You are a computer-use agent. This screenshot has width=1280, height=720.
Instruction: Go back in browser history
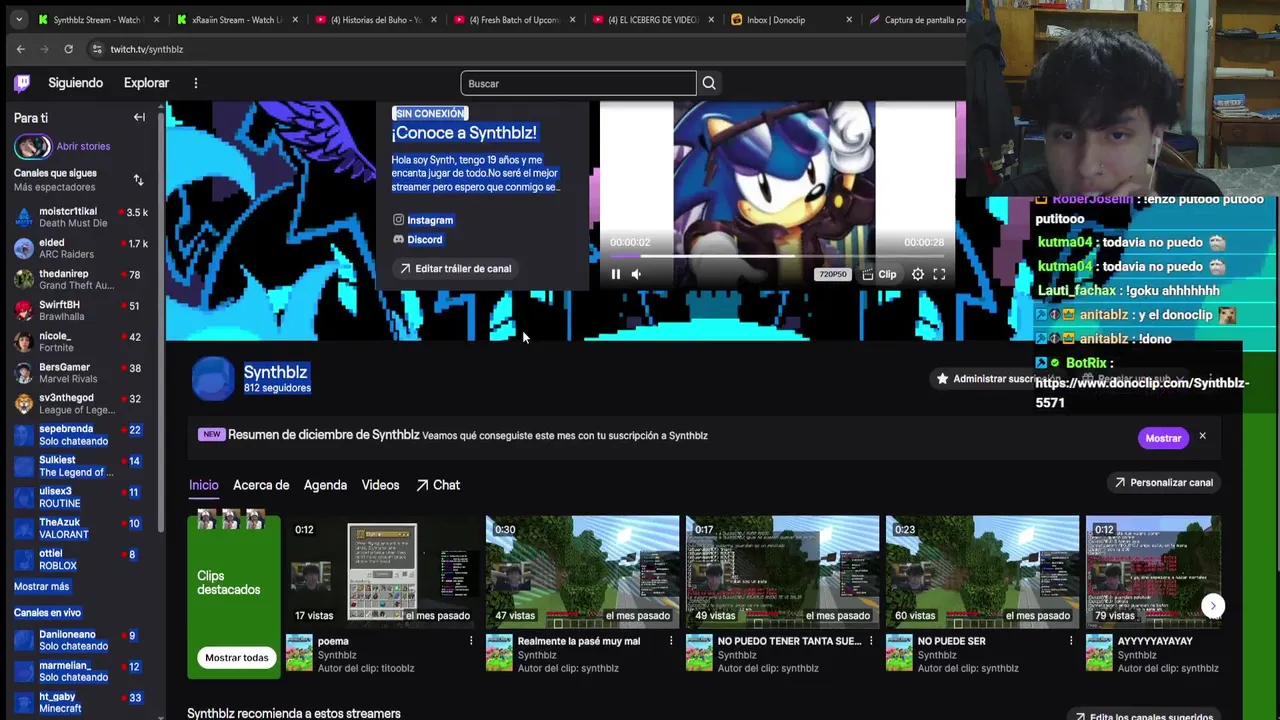20,49
